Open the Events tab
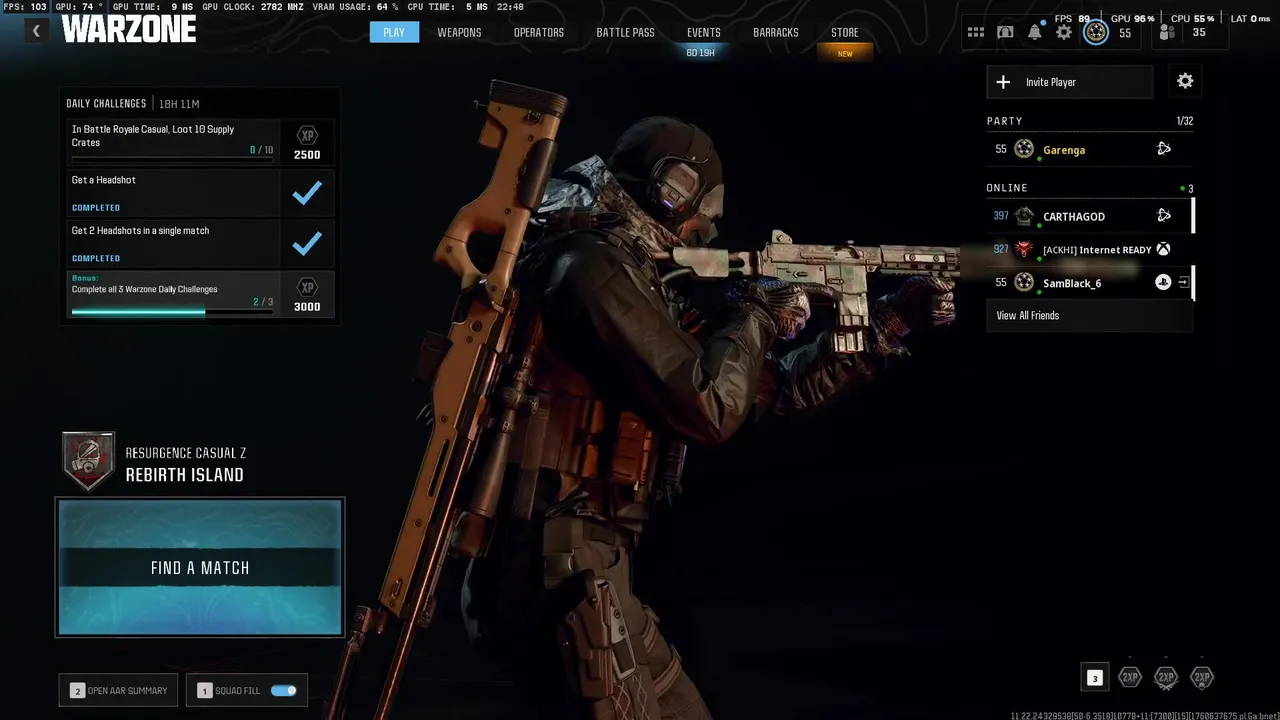The image size is (1280, 720). coord(704,32)
